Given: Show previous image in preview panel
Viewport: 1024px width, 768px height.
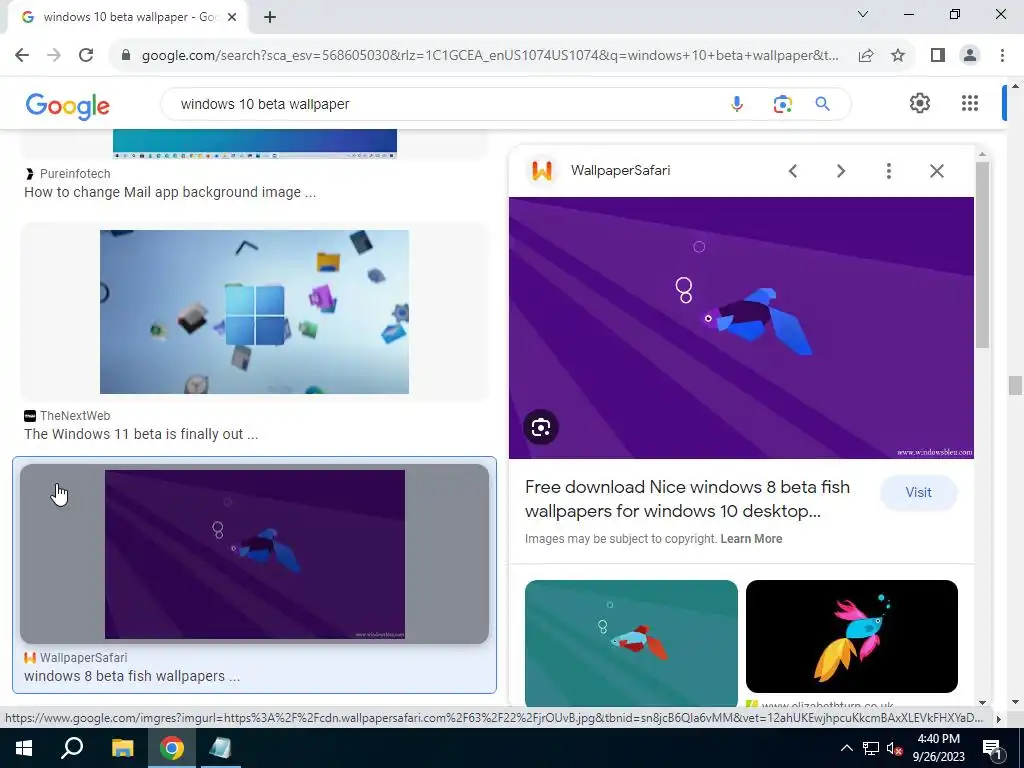Looking at the screenshot, I should pos(793,171).
